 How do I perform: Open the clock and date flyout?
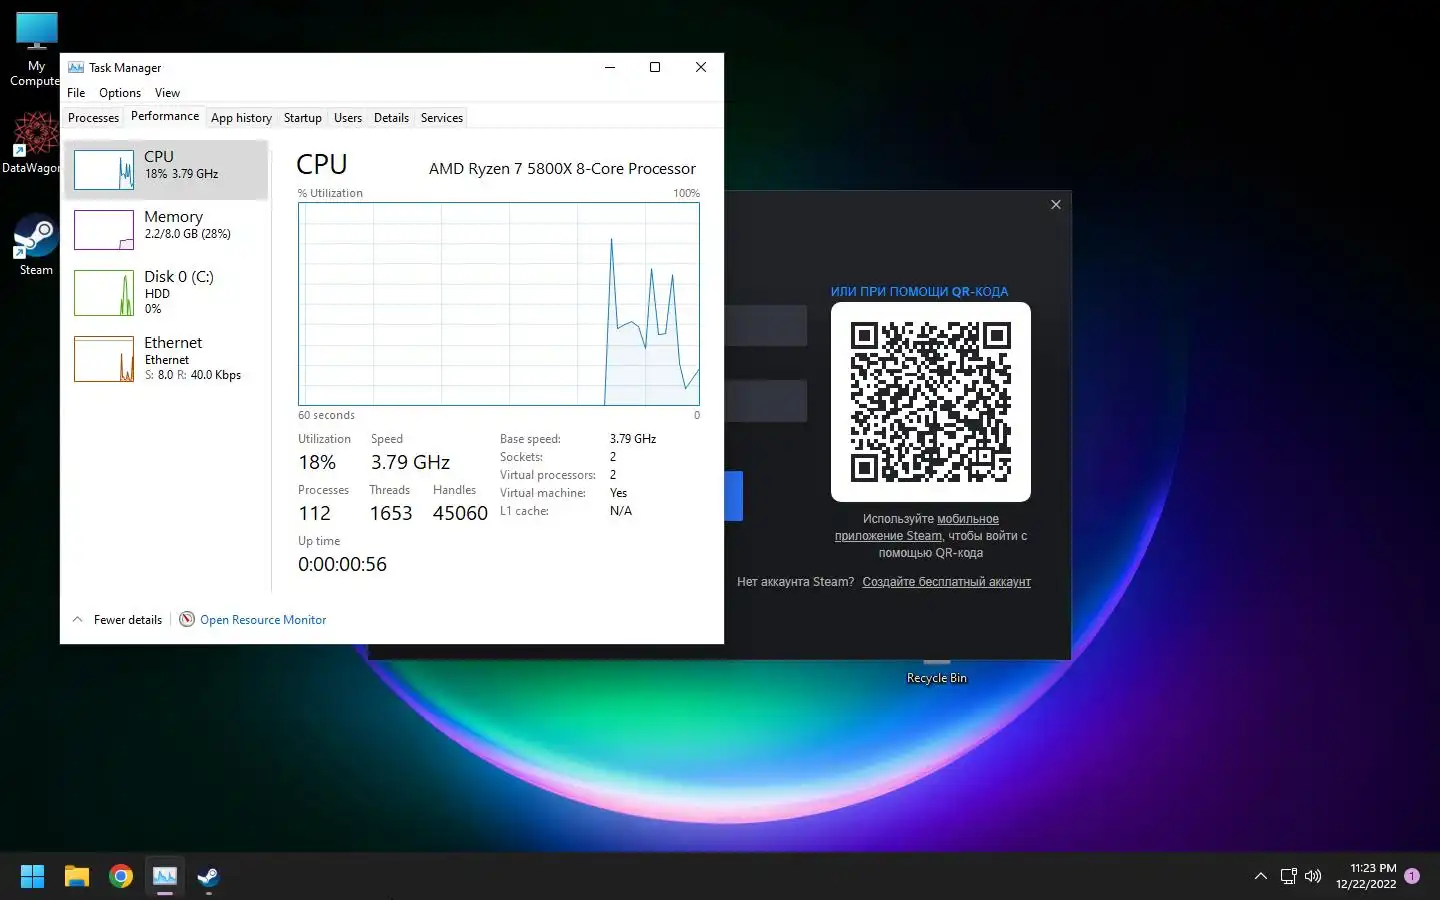click(x=1366, y=876)
